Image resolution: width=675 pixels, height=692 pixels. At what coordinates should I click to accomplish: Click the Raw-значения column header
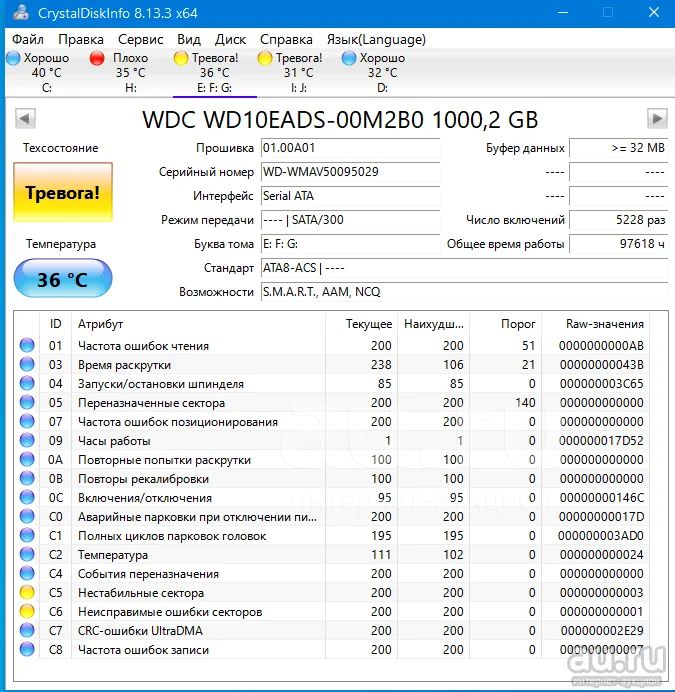596,323
